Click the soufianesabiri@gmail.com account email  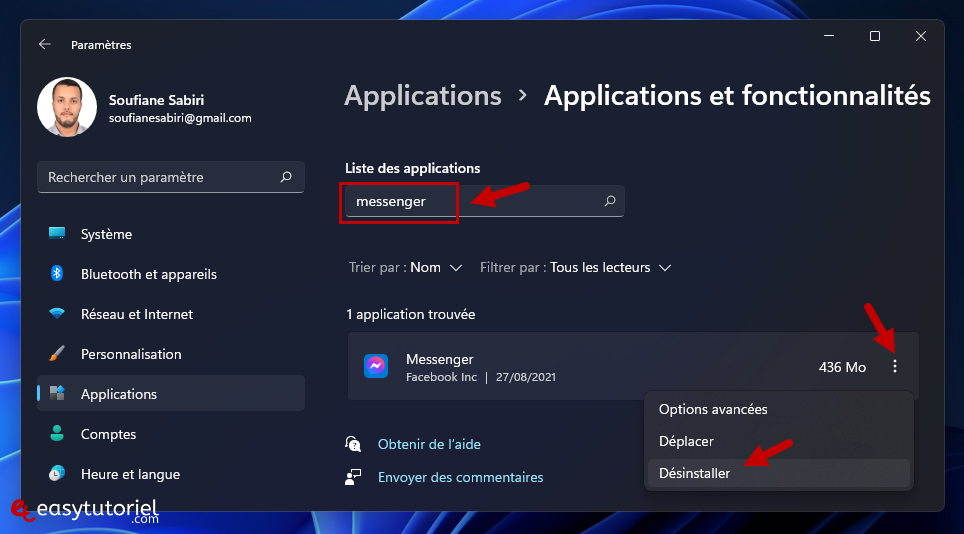(x=180, y=118)
